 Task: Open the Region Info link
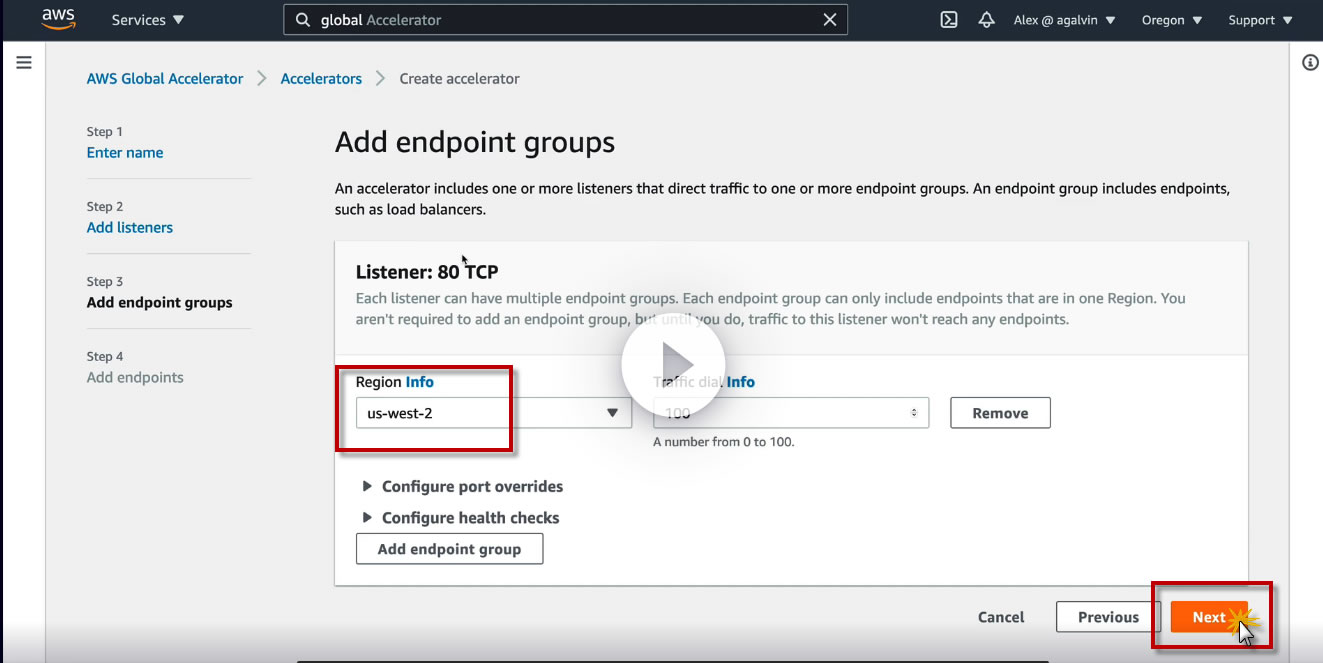coord(420,382)
